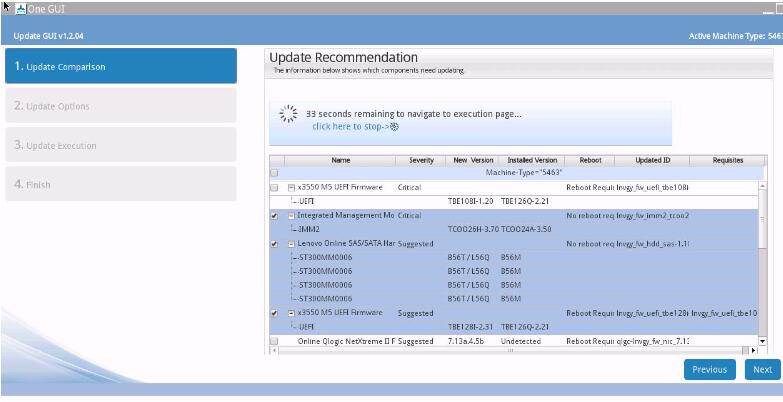
Task: Sort by the Installed Version column header
Action: point(532,160)
